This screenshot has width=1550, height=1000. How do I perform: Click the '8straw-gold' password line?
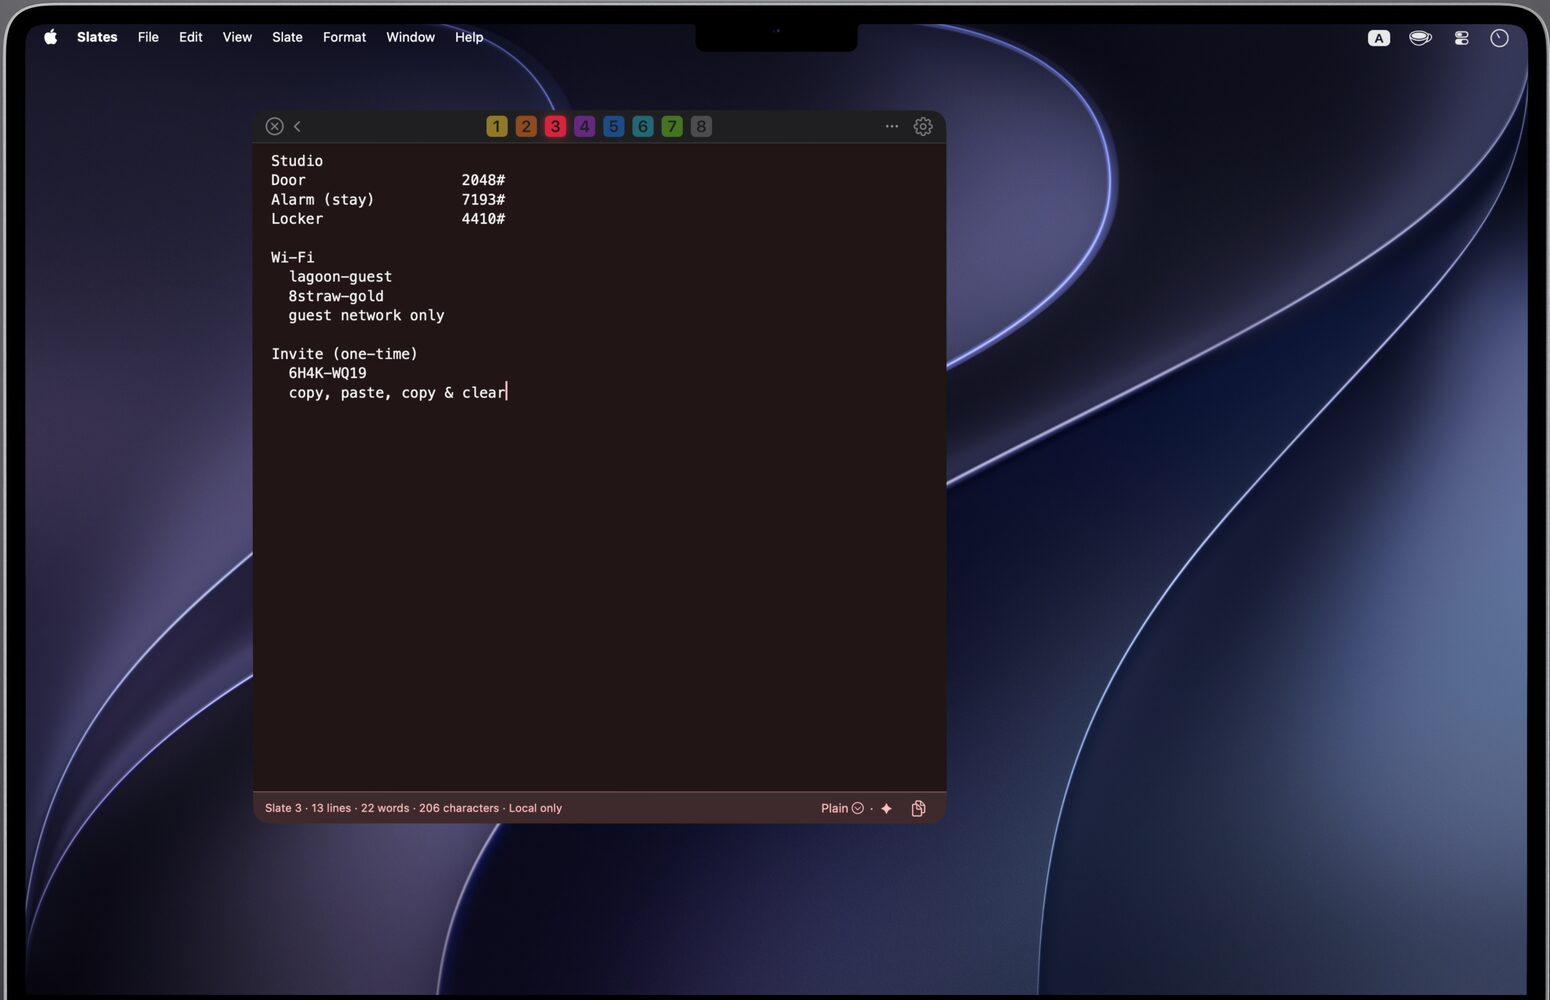(x=336, y=296)
